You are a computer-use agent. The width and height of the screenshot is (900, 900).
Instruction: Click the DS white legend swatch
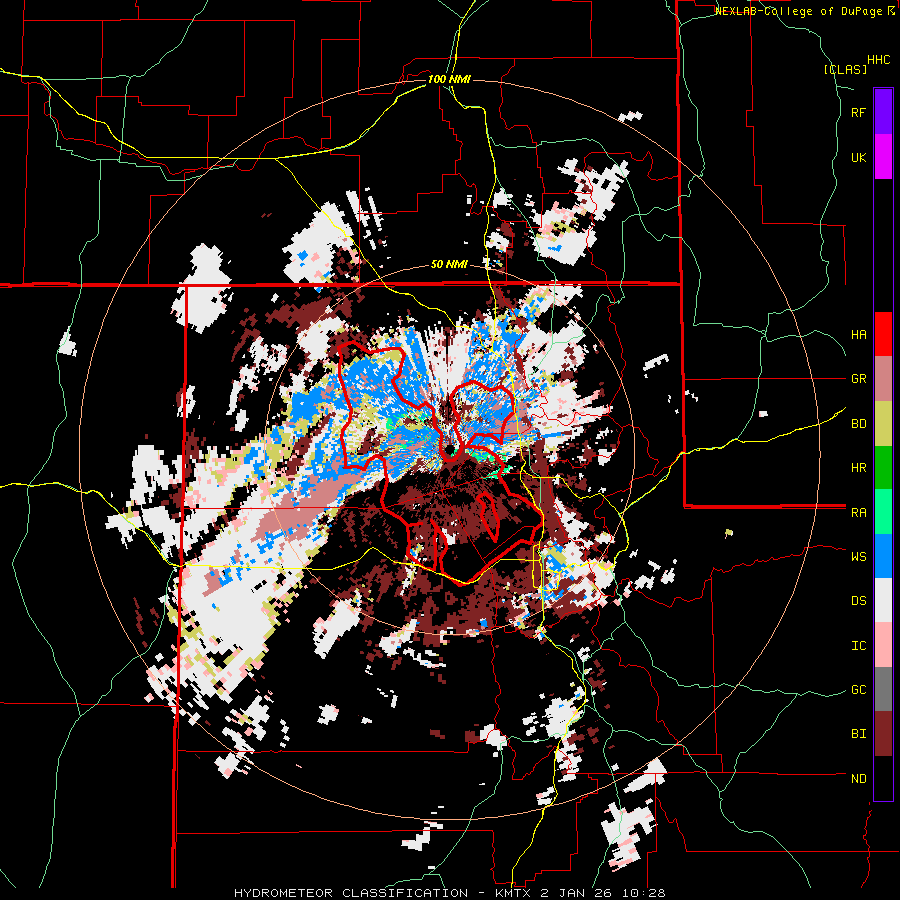pyautogui.click(x=883, y=600)
